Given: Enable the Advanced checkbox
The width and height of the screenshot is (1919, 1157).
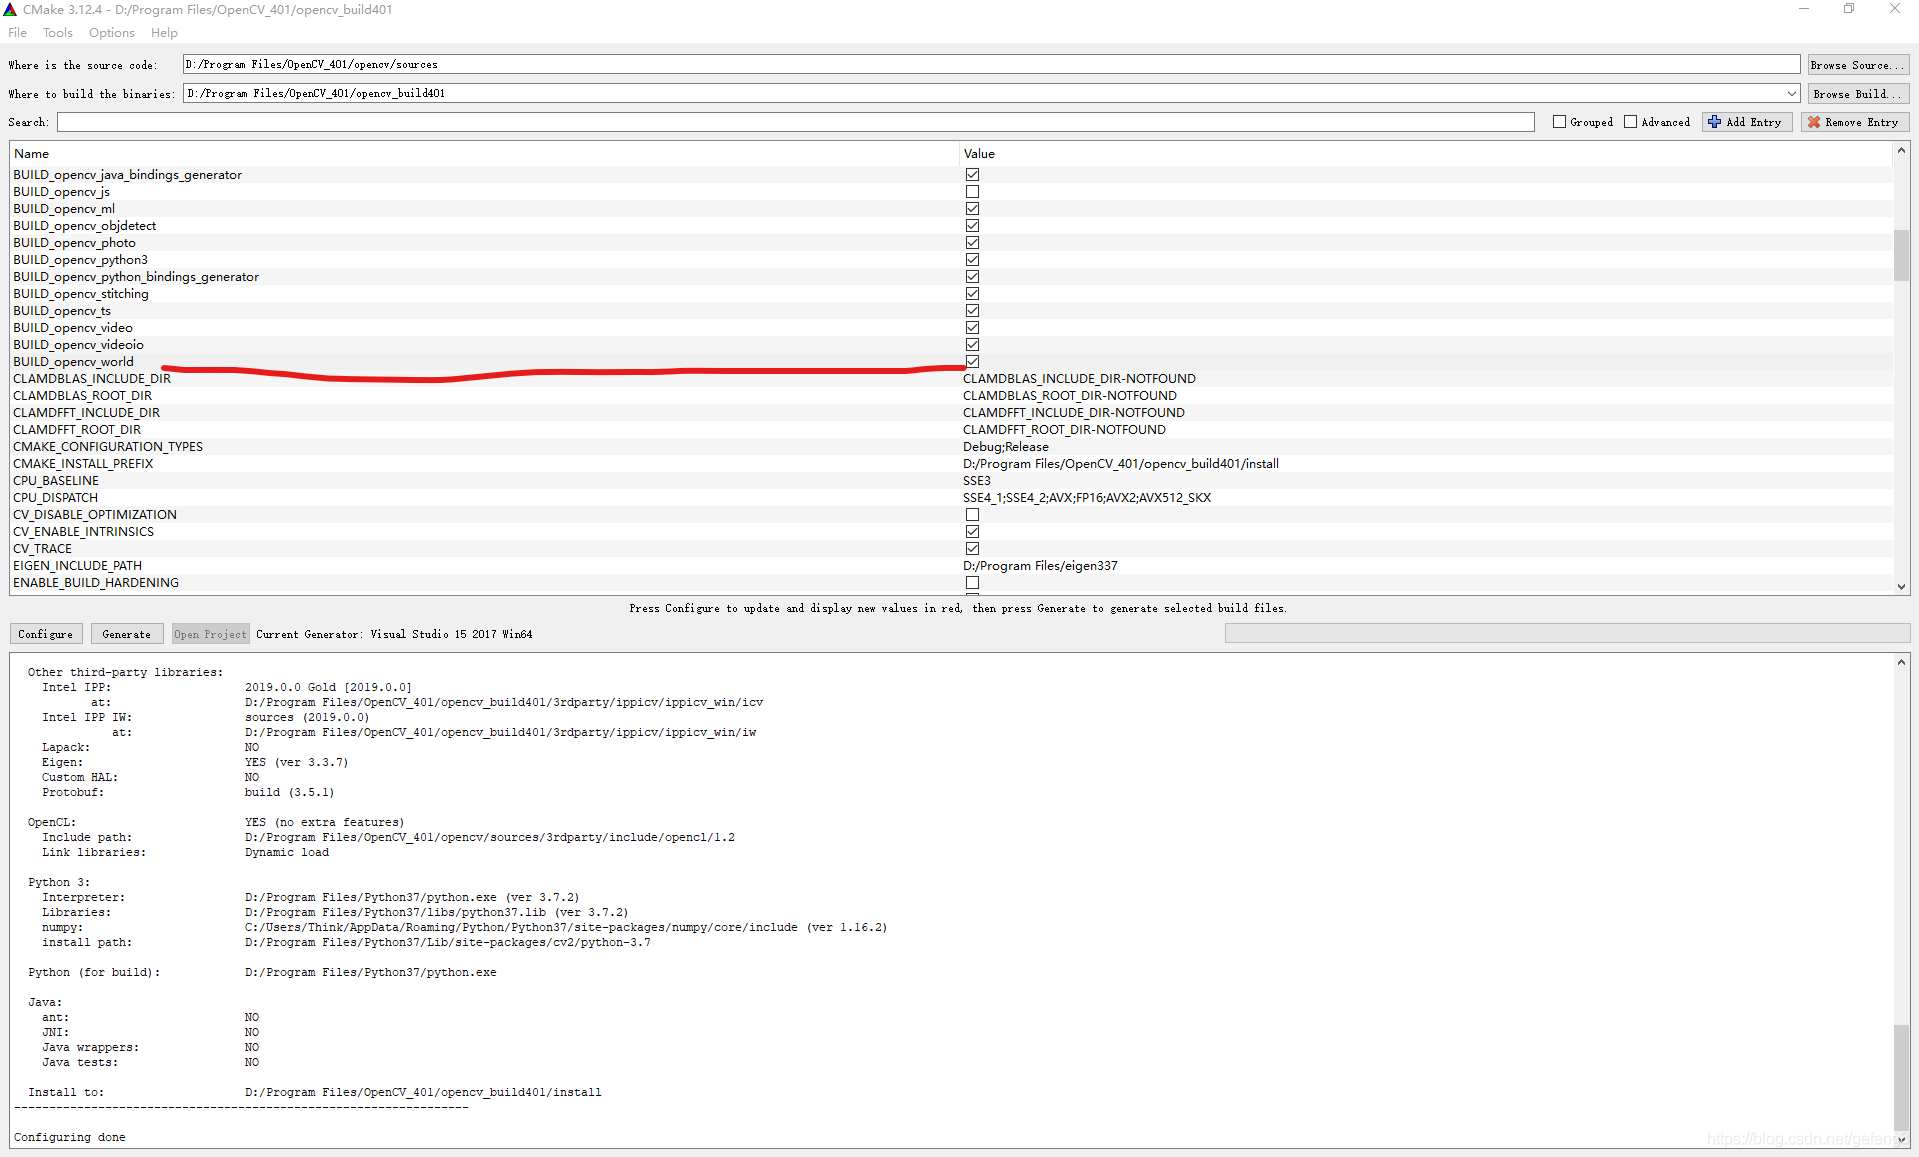Looking at the screenshot, I should point(1630,122).
